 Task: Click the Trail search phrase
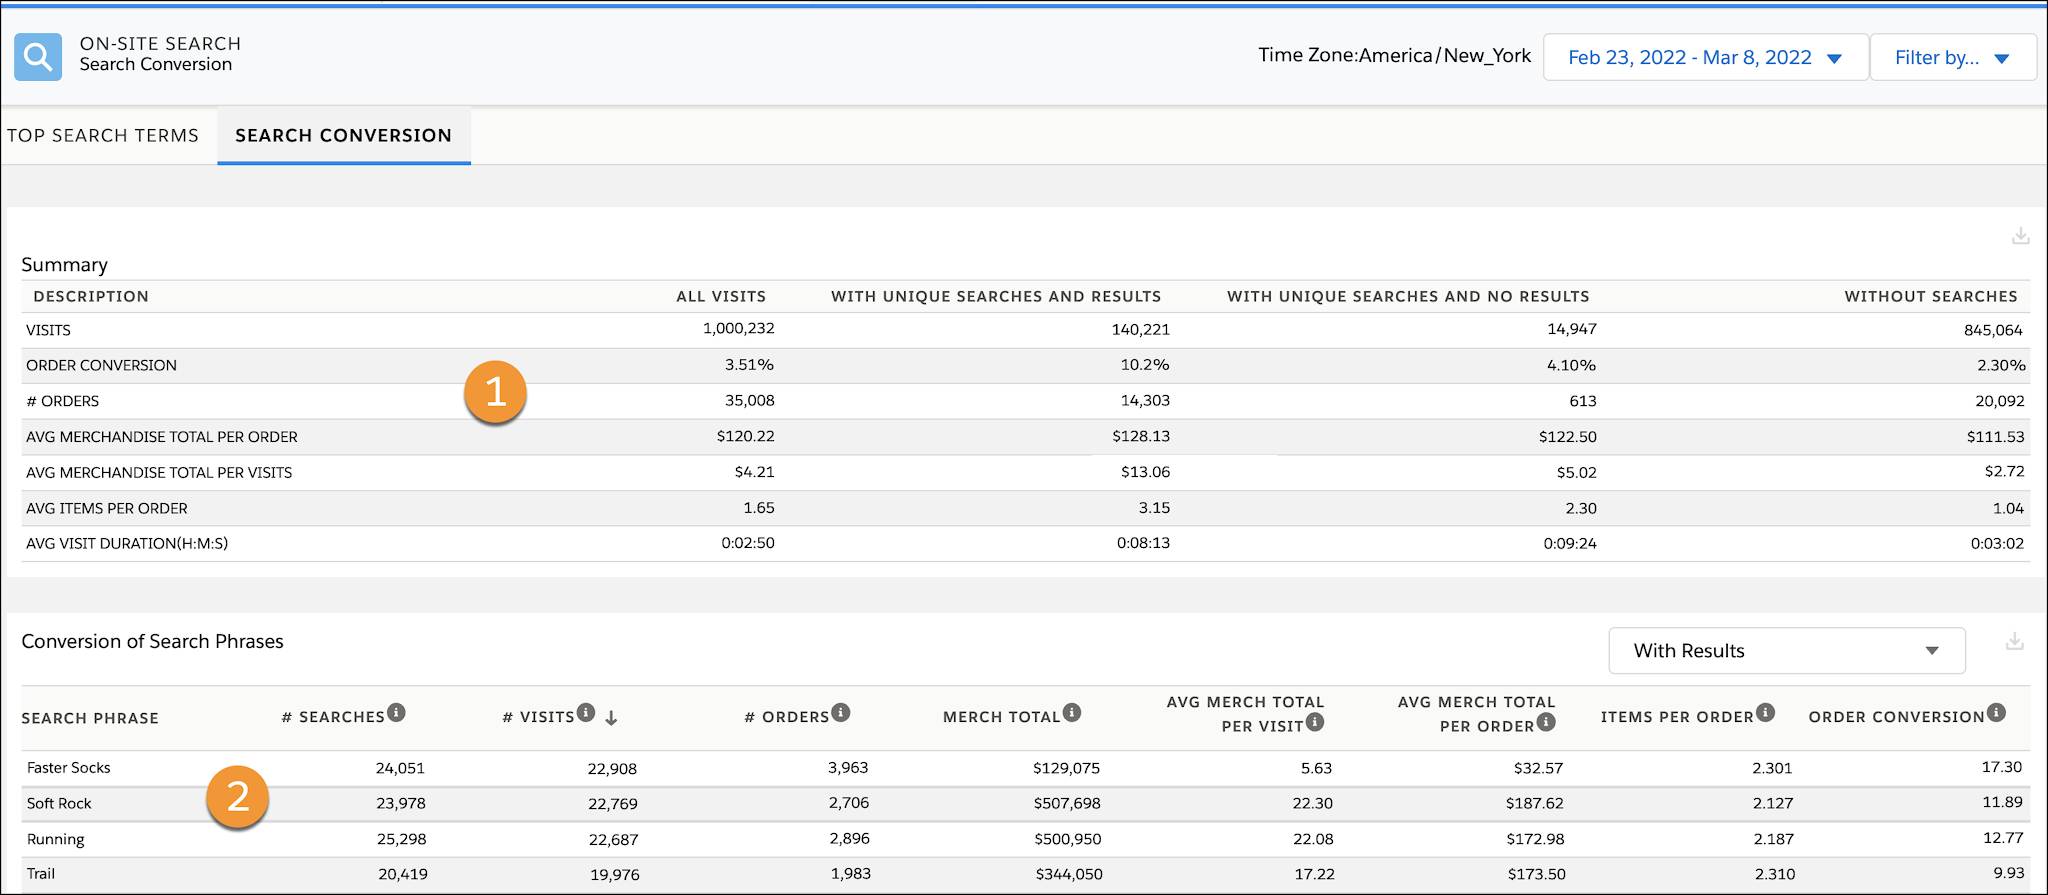click(x=41, y=874)
